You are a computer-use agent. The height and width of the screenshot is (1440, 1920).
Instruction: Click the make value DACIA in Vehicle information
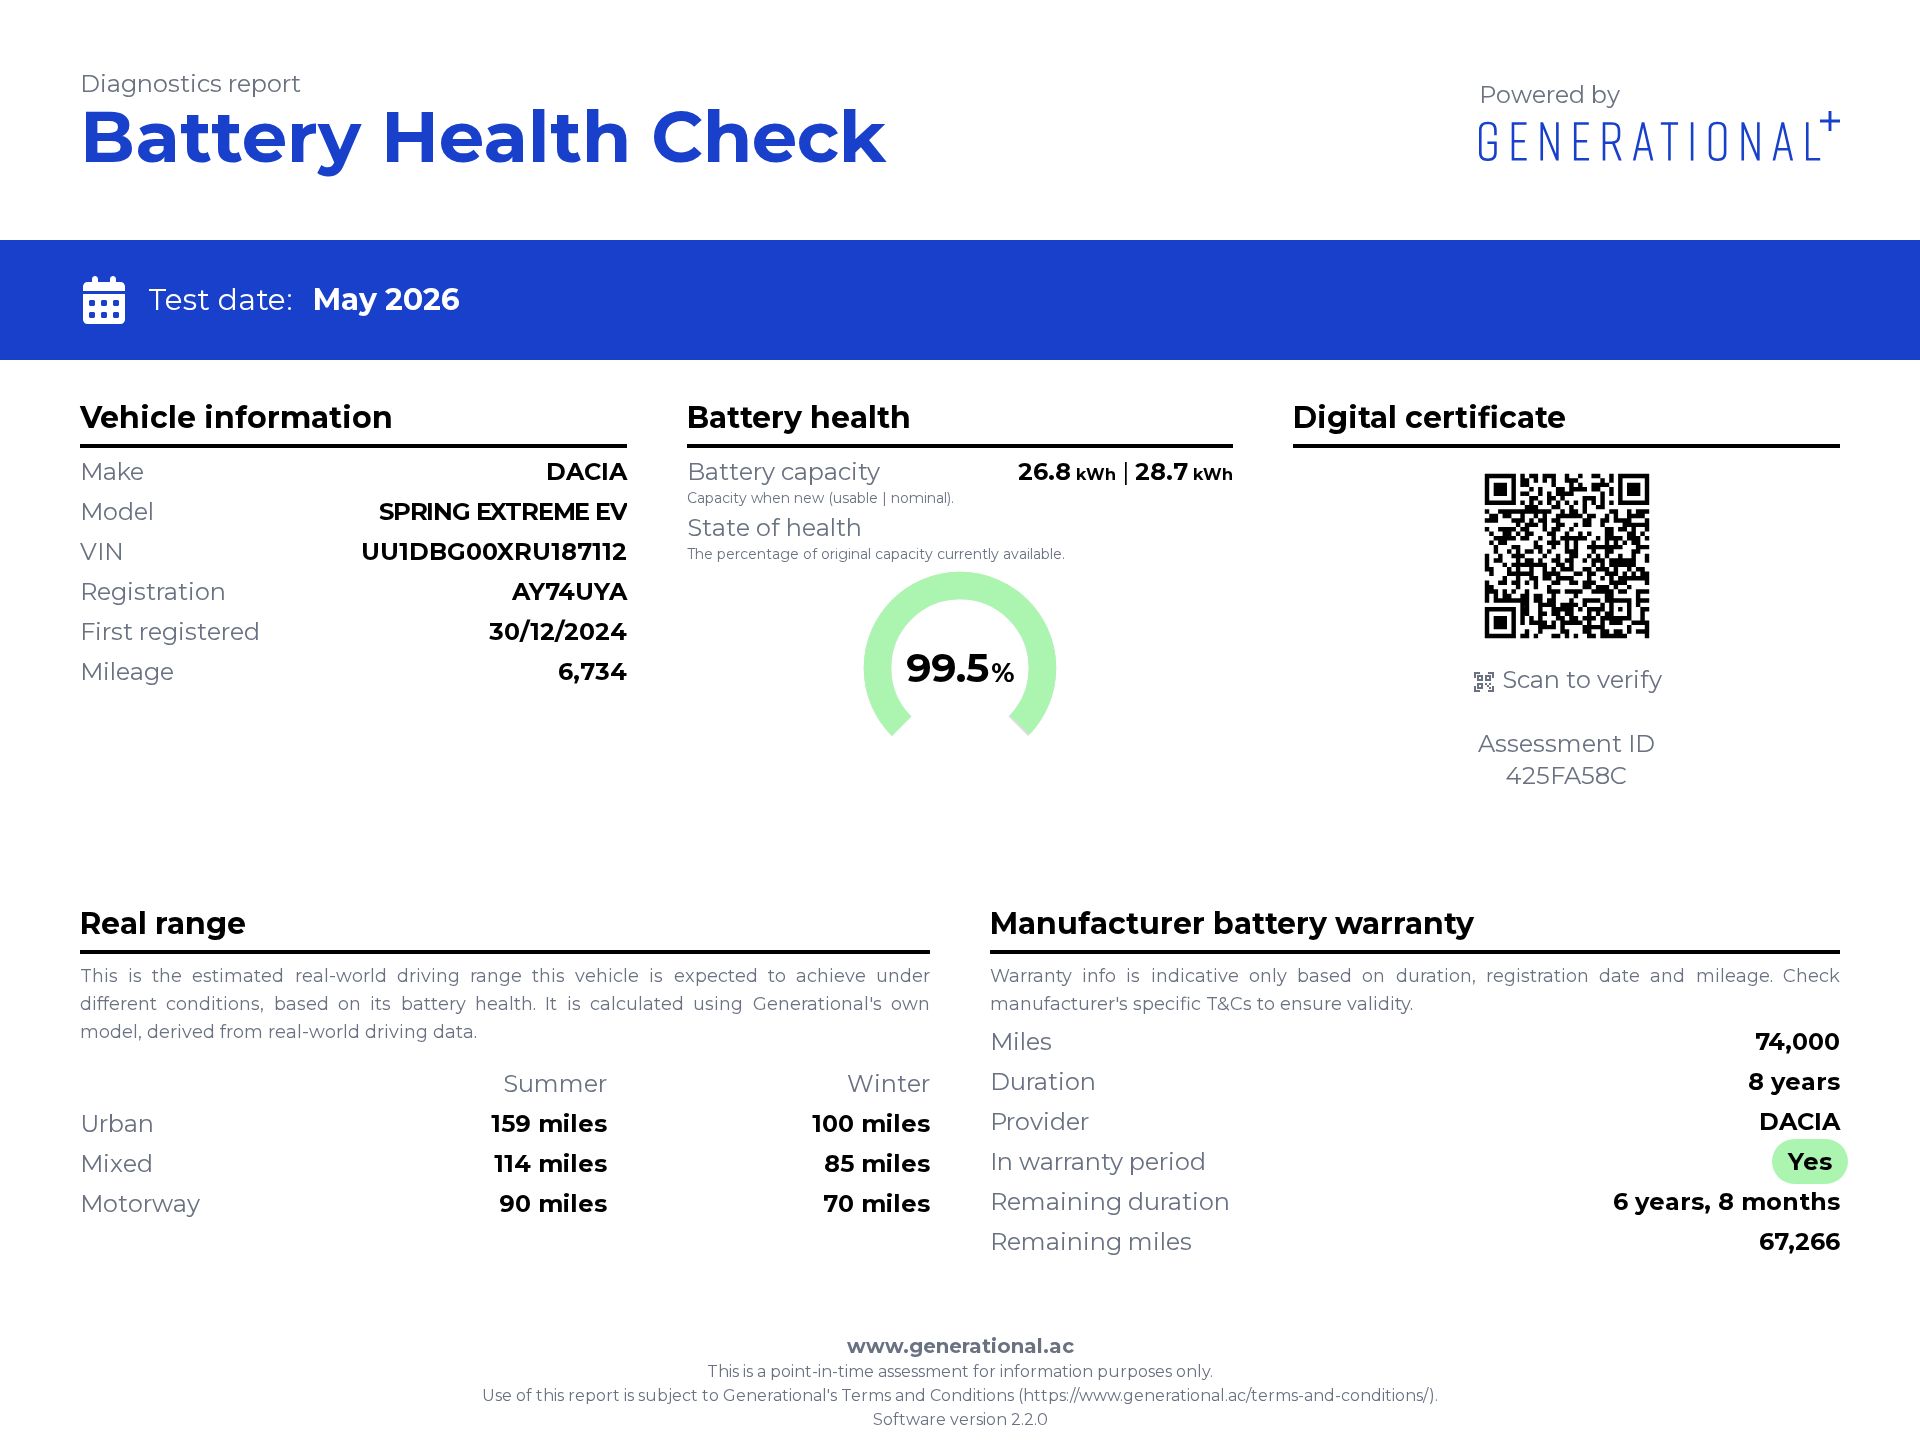pyautogui.click(x=586, y=472)
